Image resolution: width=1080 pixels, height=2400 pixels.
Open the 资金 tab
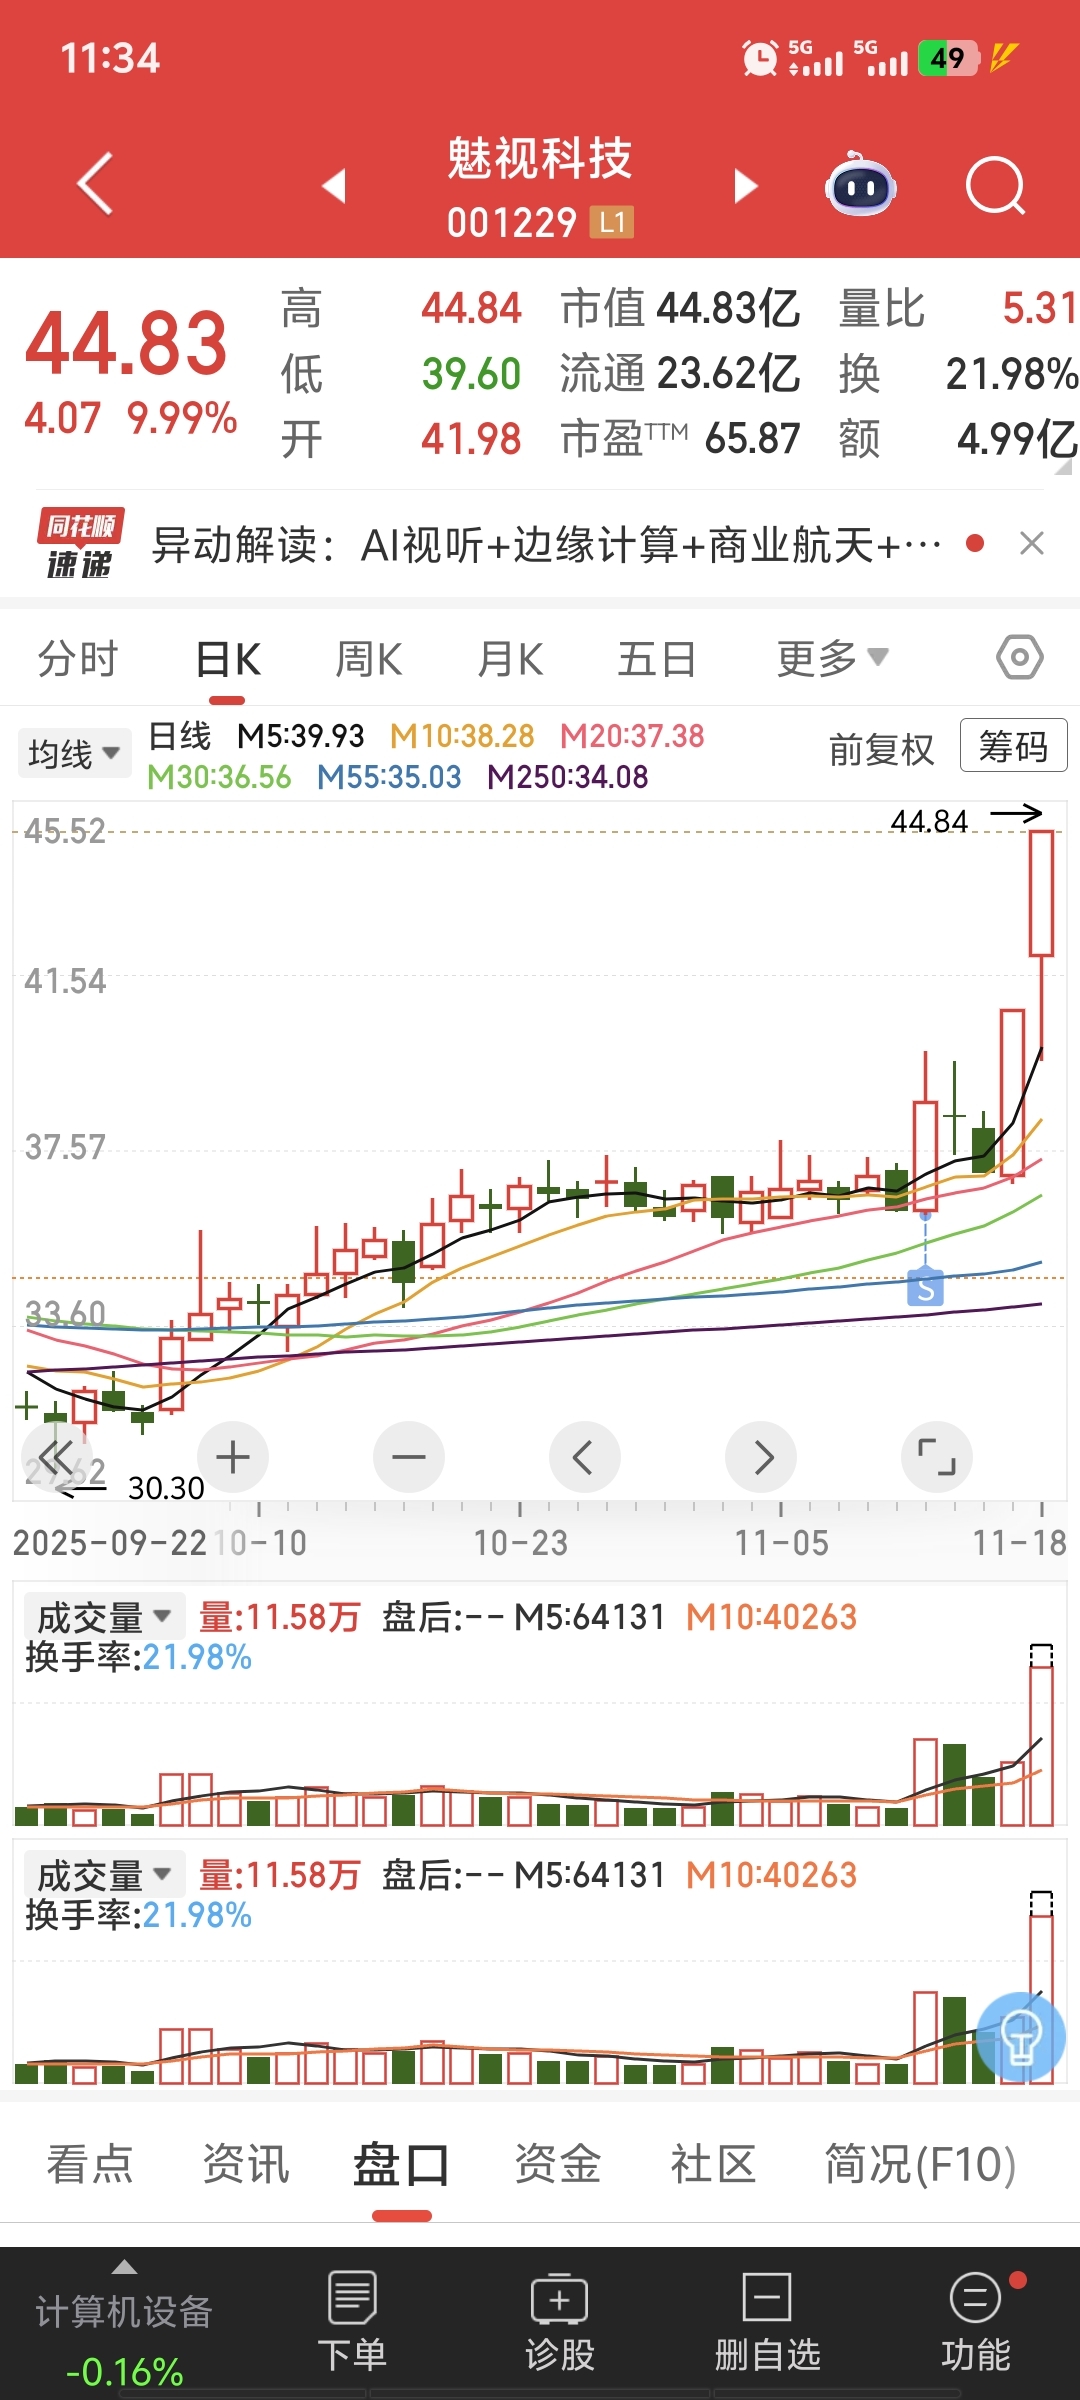558,2165
